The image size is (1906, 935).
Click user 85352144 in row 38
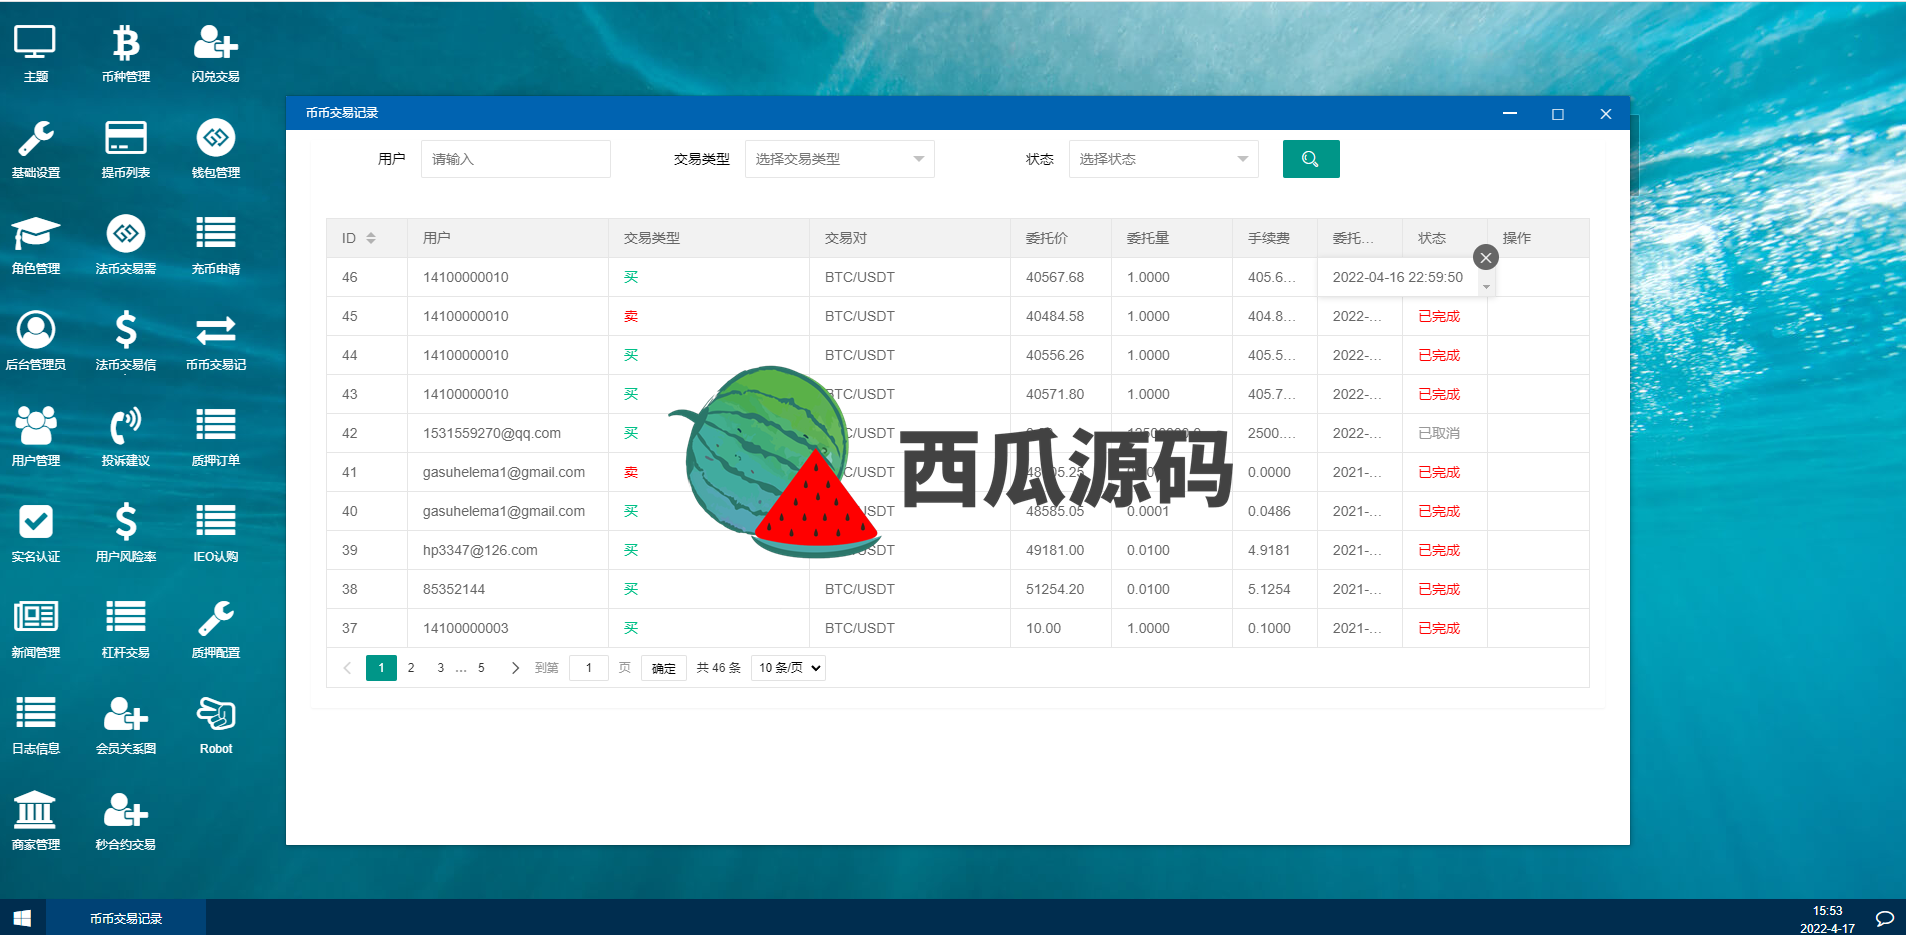click(x=454, y=589)
